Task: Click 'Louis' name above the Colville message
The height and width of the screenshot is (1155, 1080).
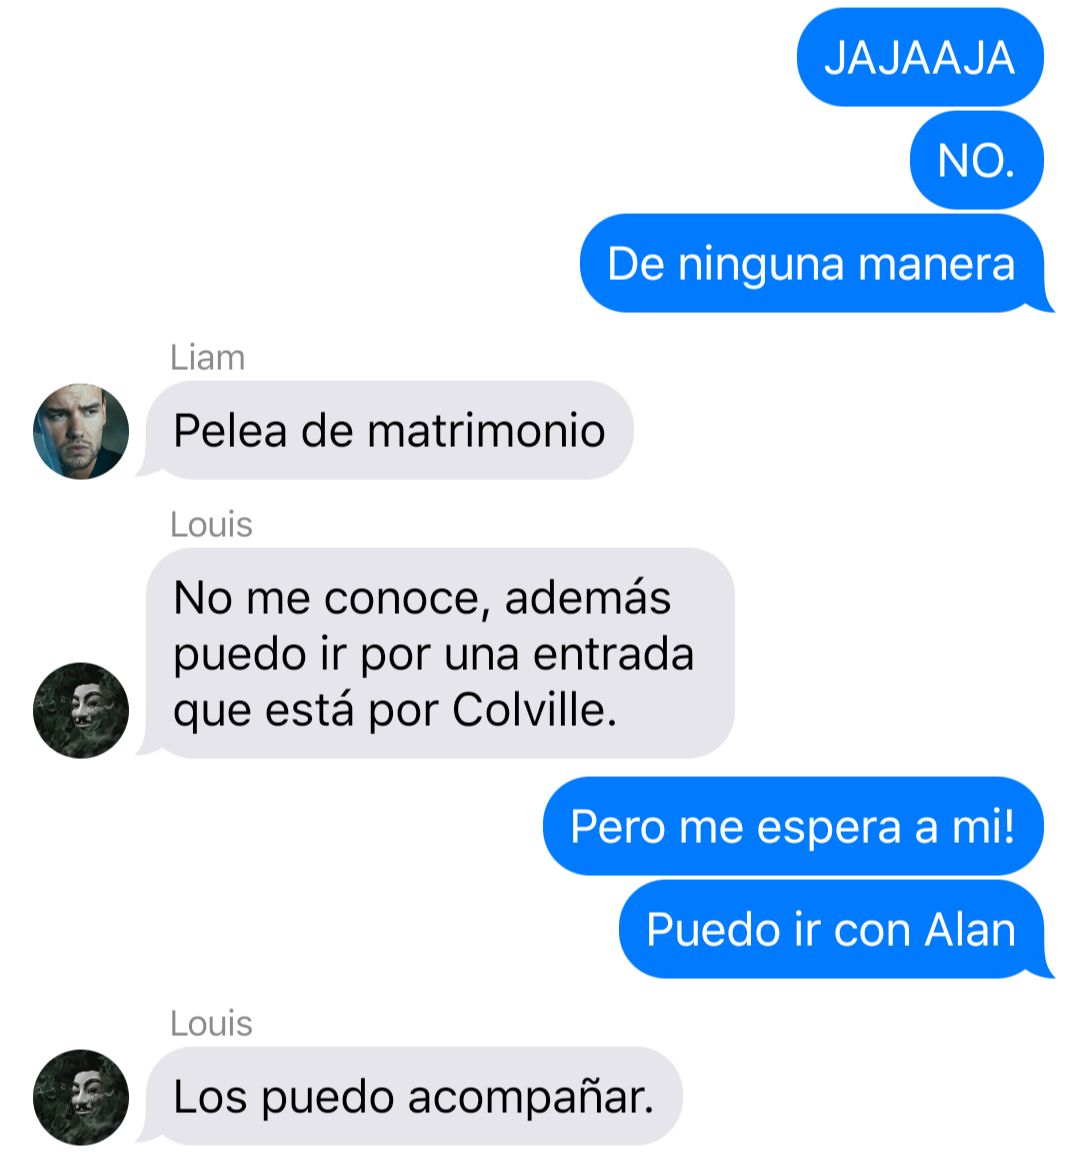Action: (211, 525)
